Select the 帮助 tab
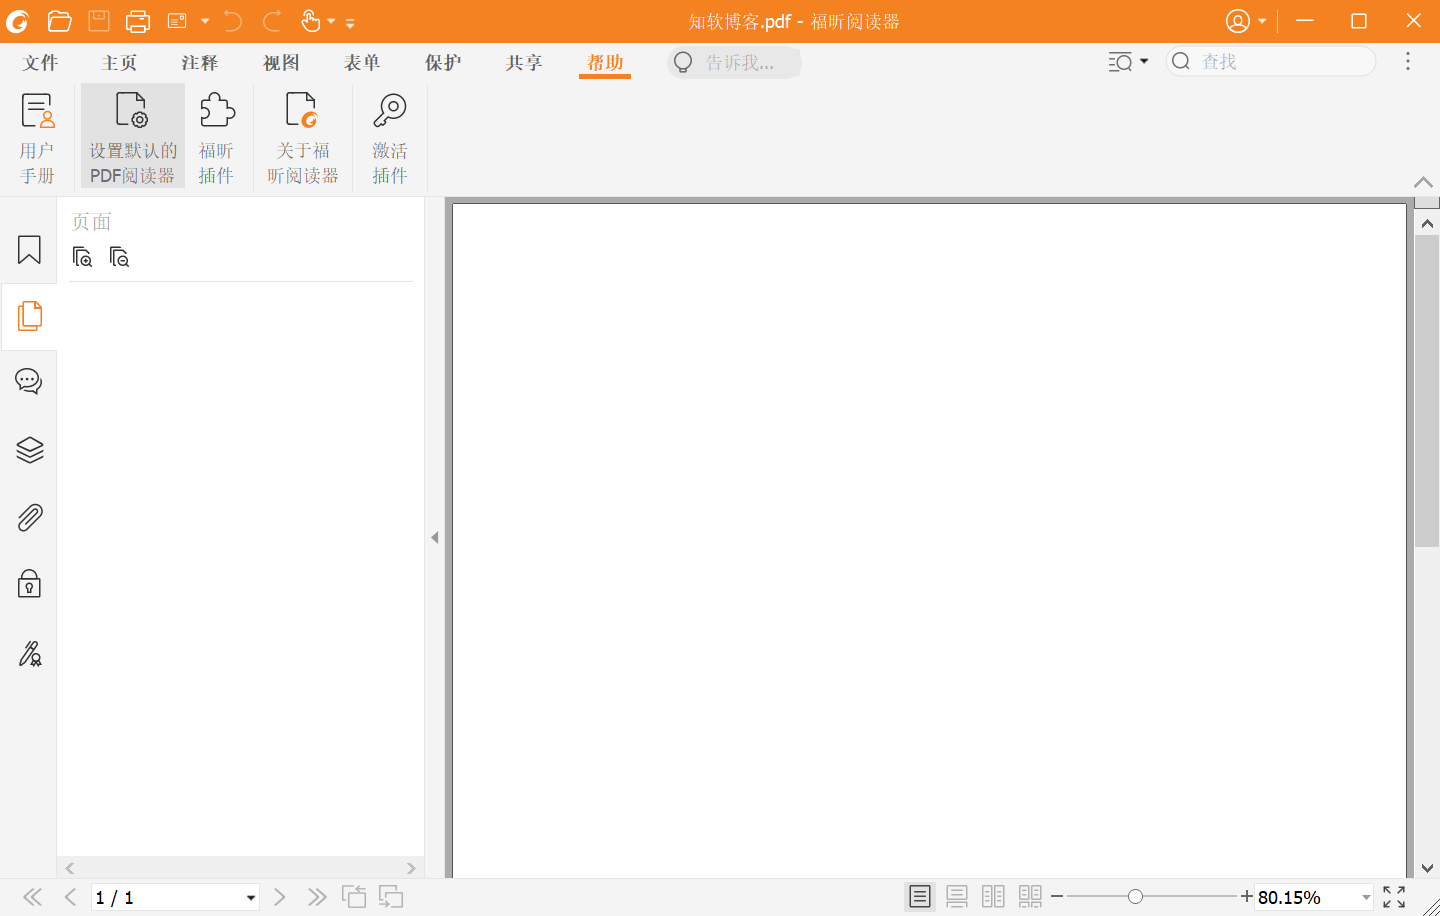The height and width of the screenshot is (916, 1440). pos(605,63)
